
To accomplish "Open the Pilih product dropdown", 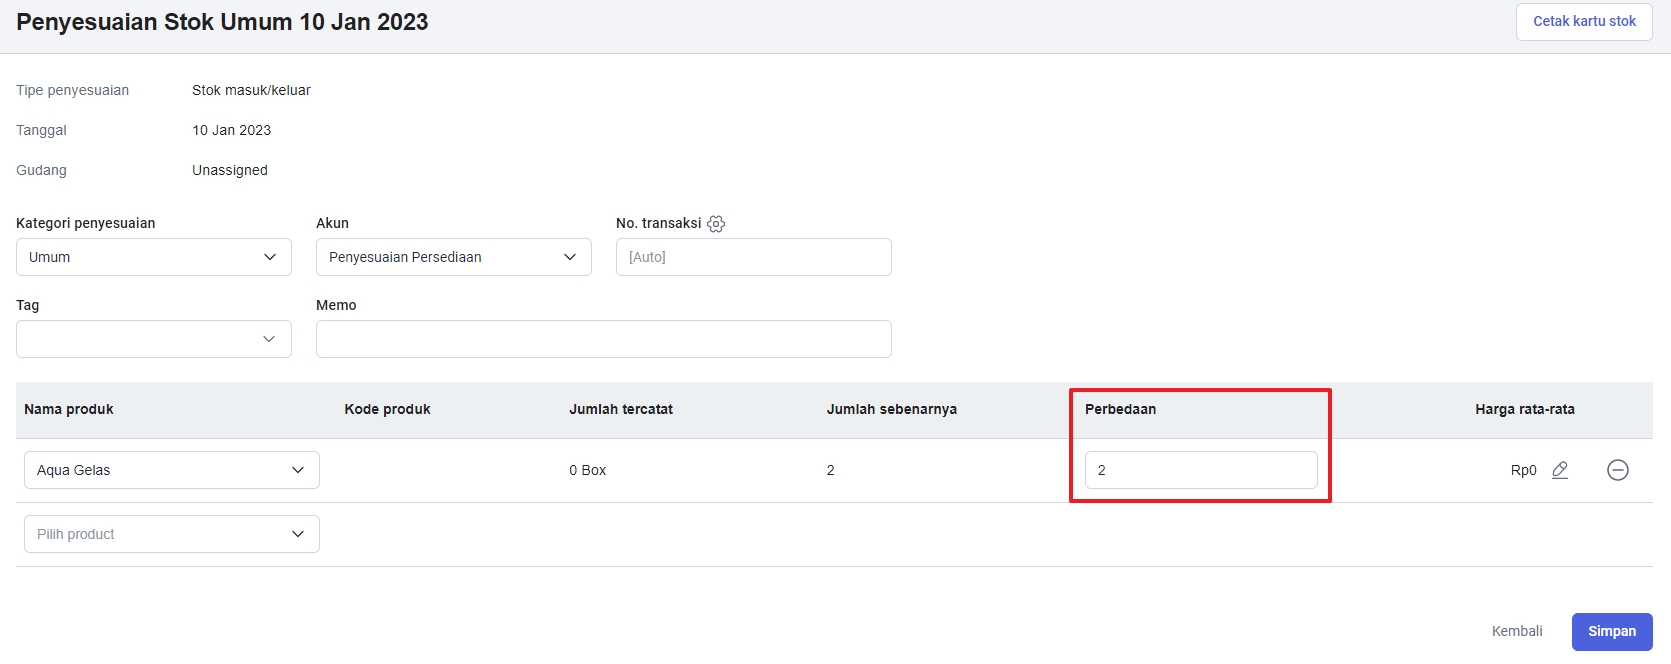I will pos(172,534).
